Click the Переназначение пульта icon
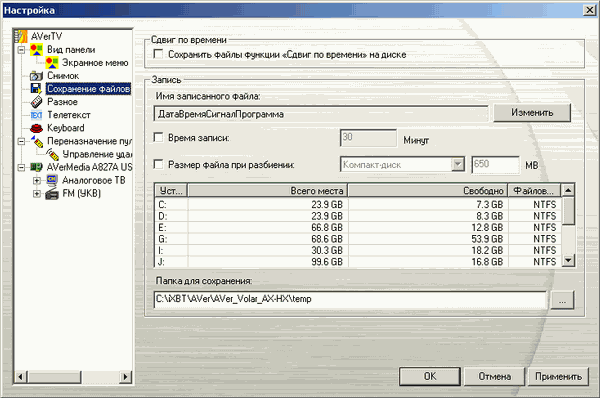This screenshot has width=600, height=398. point(37,141)
